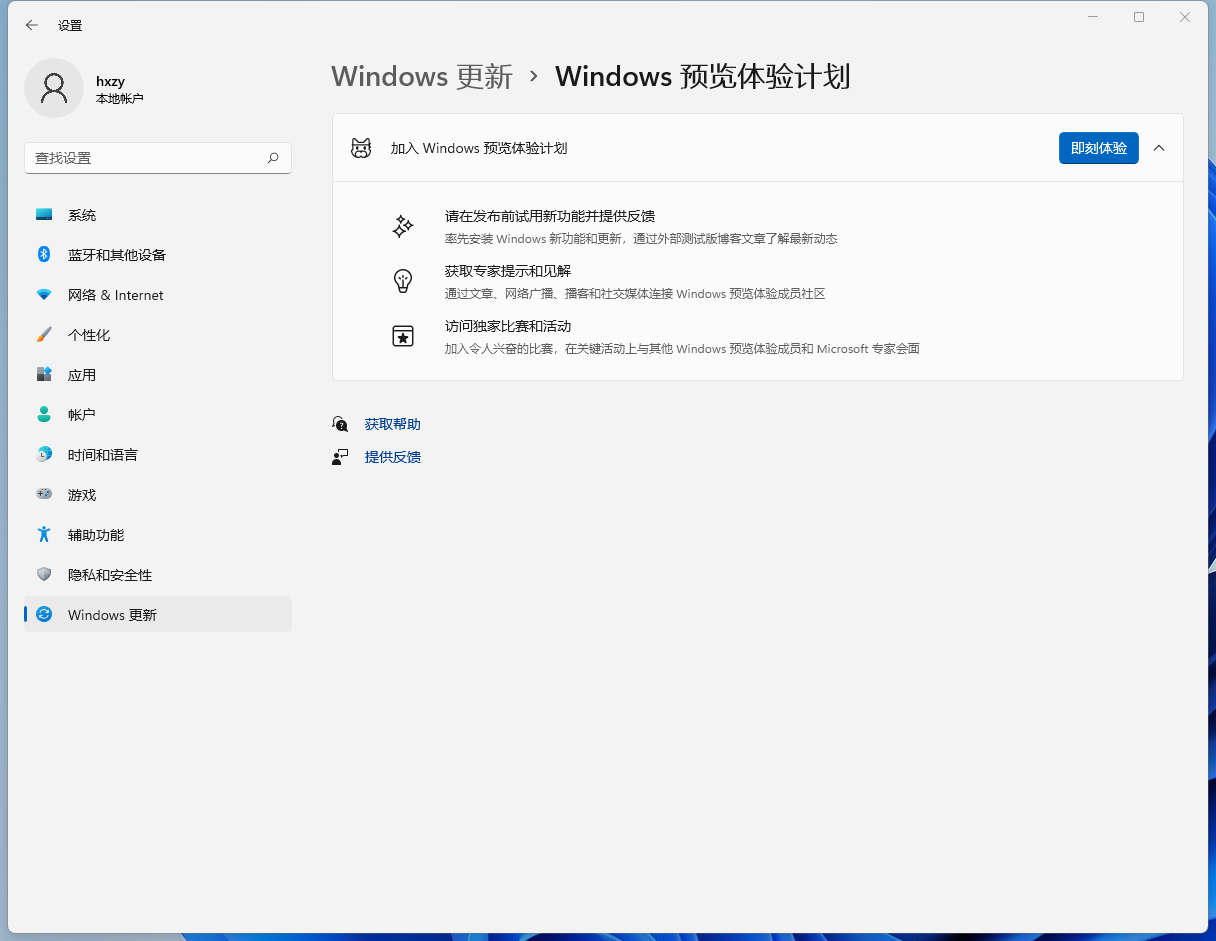Click the hxzy account name
The height and width of the screenshot is (941, 1216).
coord(110,81)
